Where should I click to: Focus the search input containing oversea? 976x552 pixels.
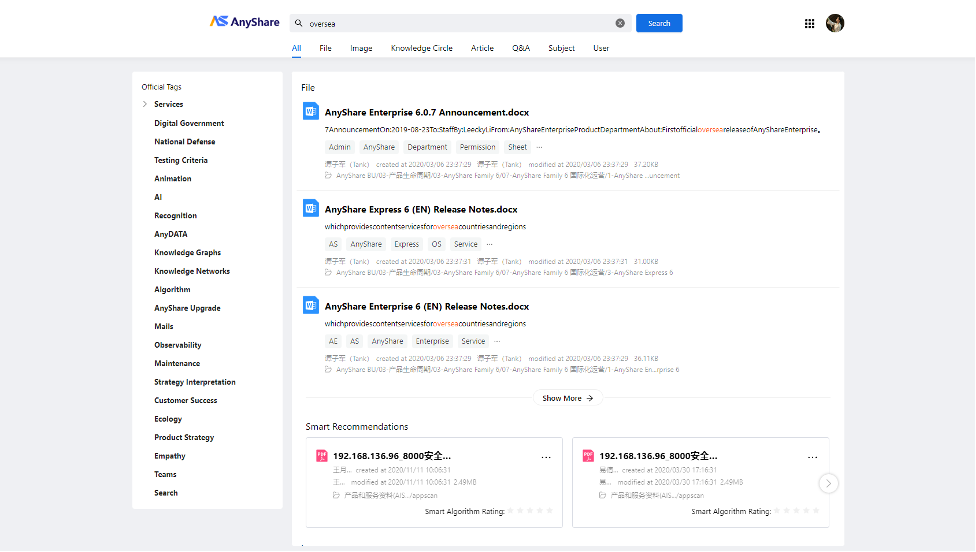pos(461,23)
